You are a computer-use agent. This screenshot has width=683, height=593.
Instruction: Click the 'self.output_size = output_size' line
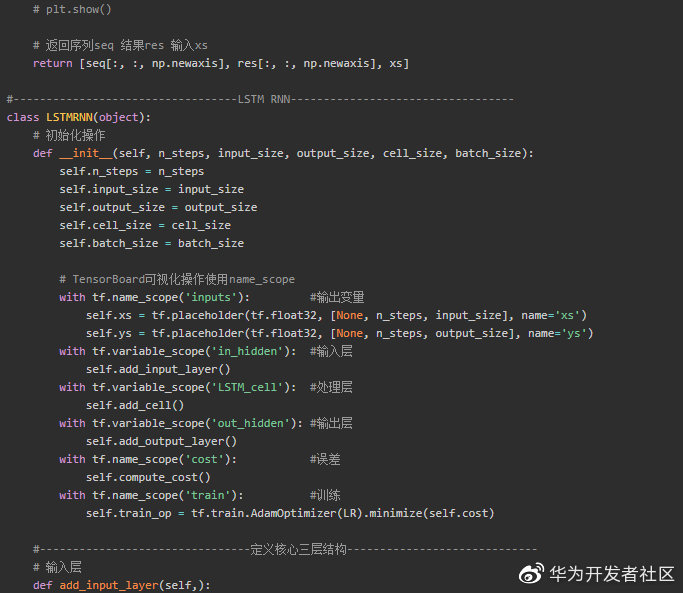(158, 207)
